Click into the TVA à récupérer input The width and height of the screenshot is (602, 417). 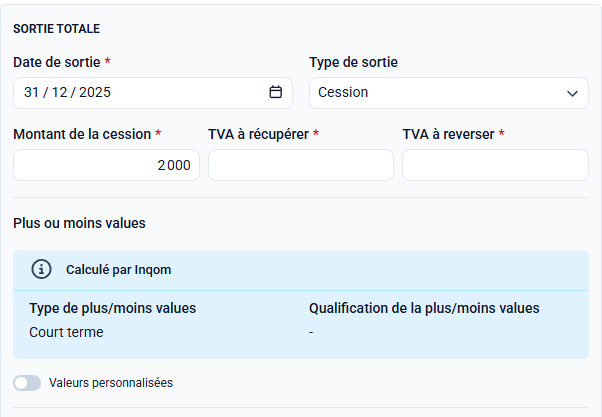pyautogui.click(x=300, y=165)
